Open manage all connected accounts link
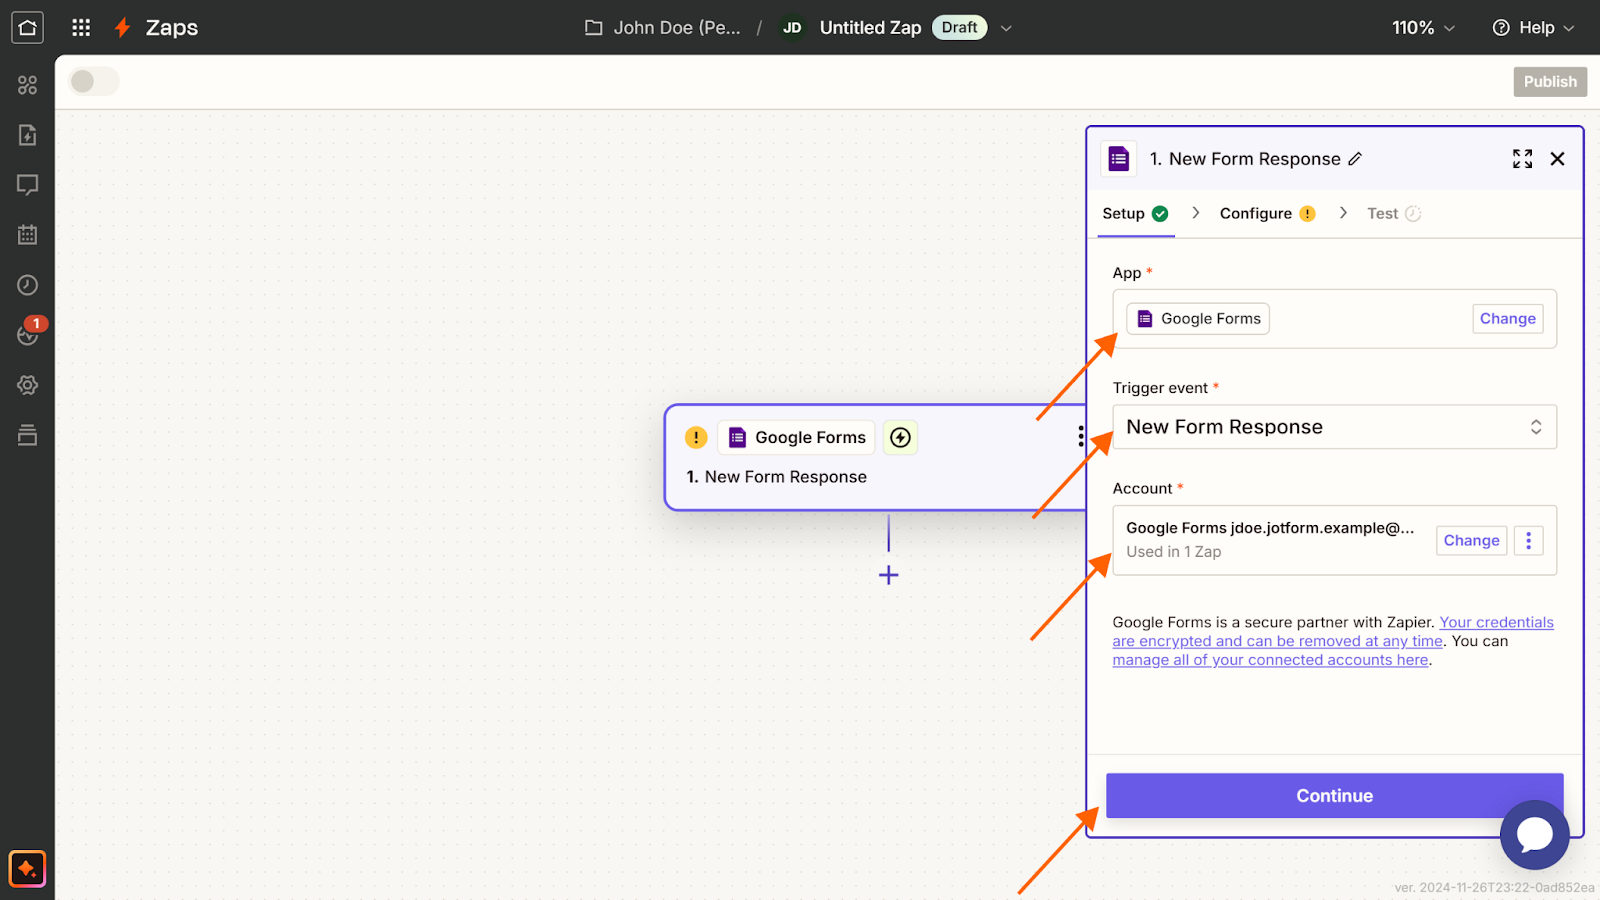 1270,660
